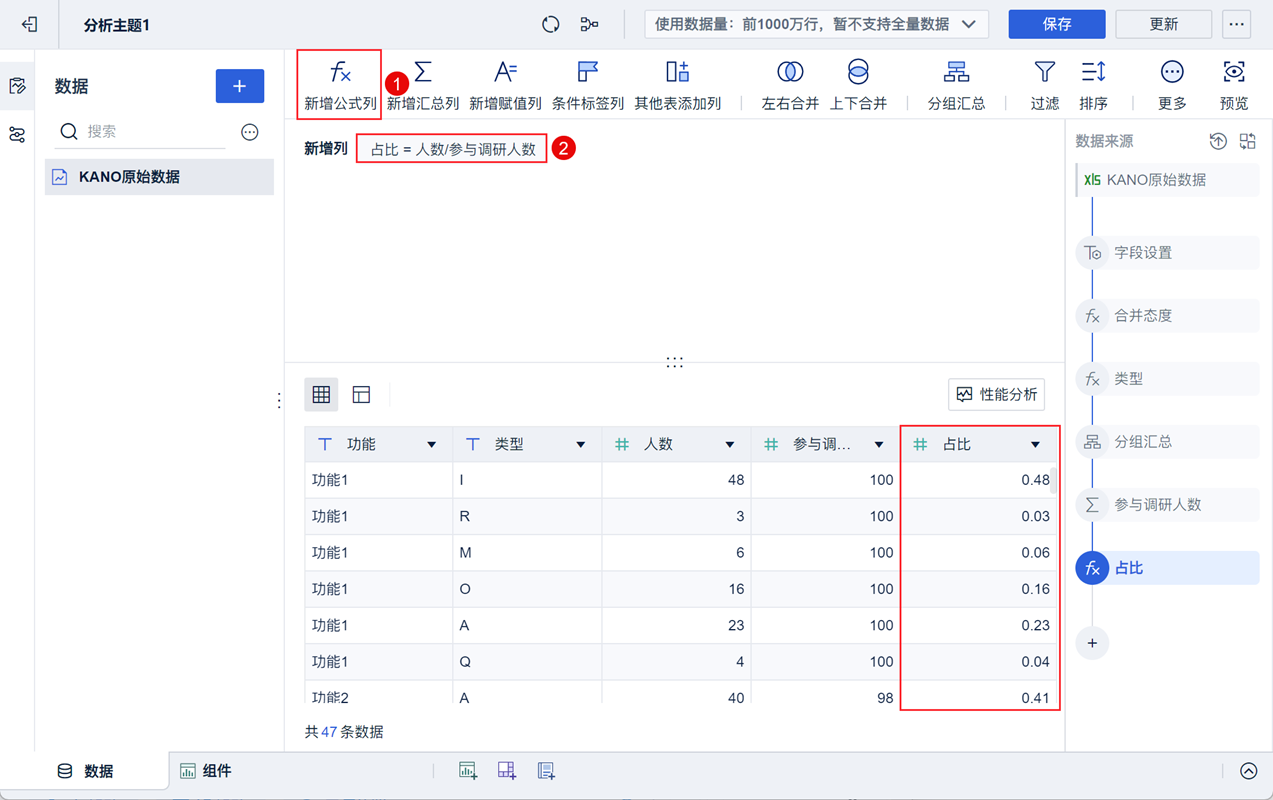Screen dimensions: 1273x800
Task: Click the refresh circle icon in header
Action: 550,24
